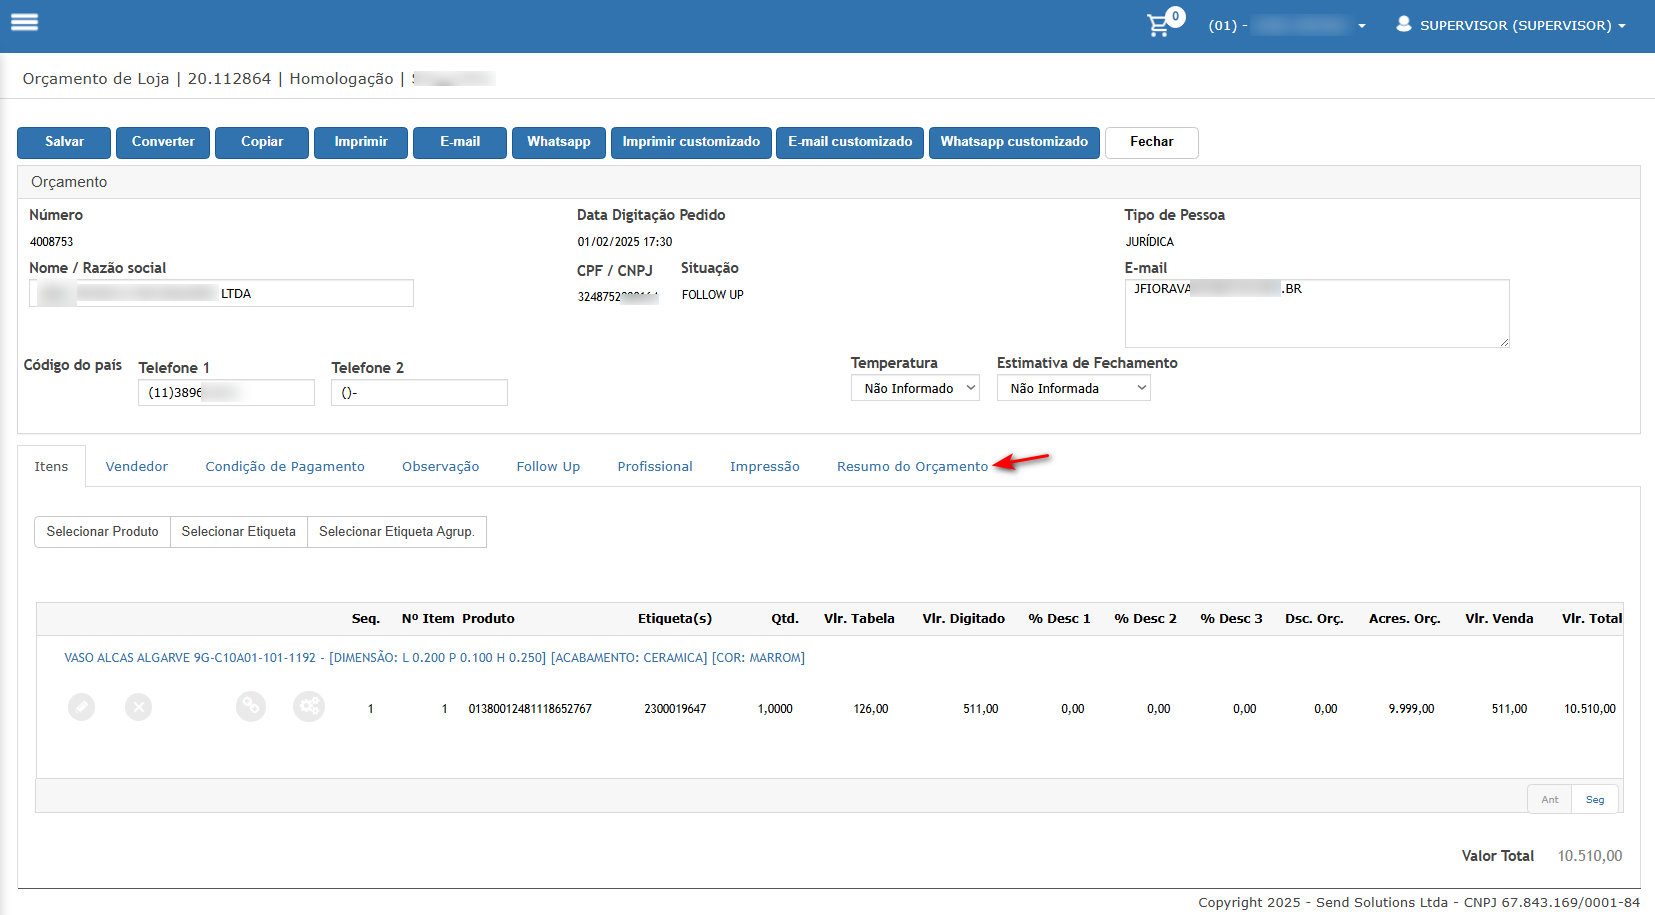Click the Imprimir button
This screenshot has width=1655, height=915.
click(361, 142)
